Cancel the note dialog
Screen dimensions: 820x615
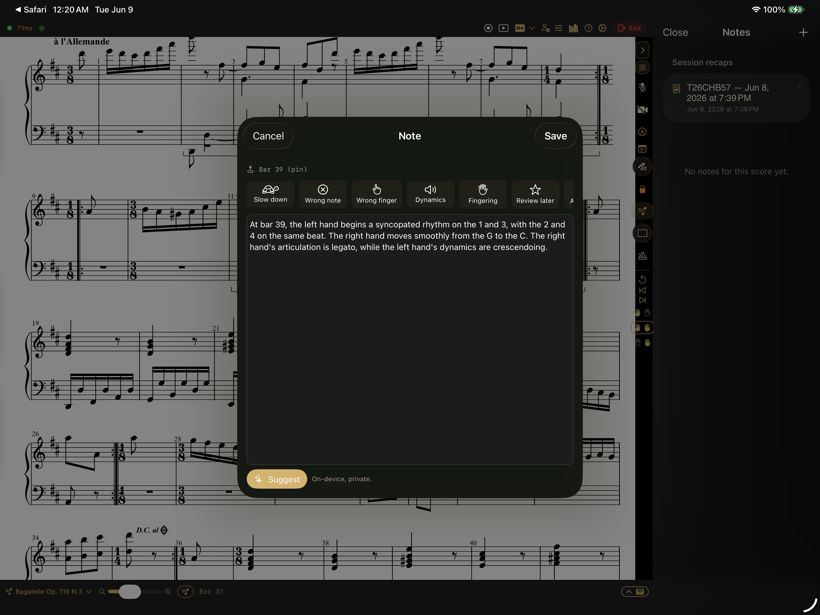tap(268, 136)
